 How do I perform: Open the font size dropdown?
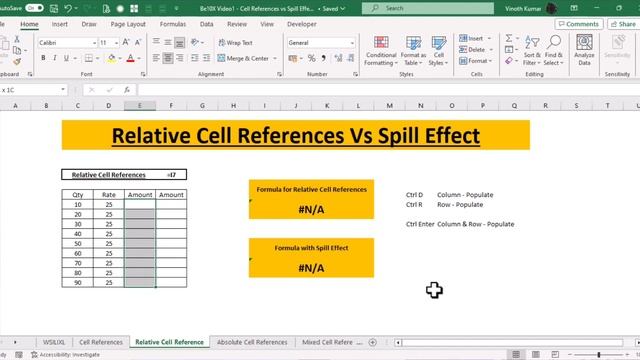[116, 43]
